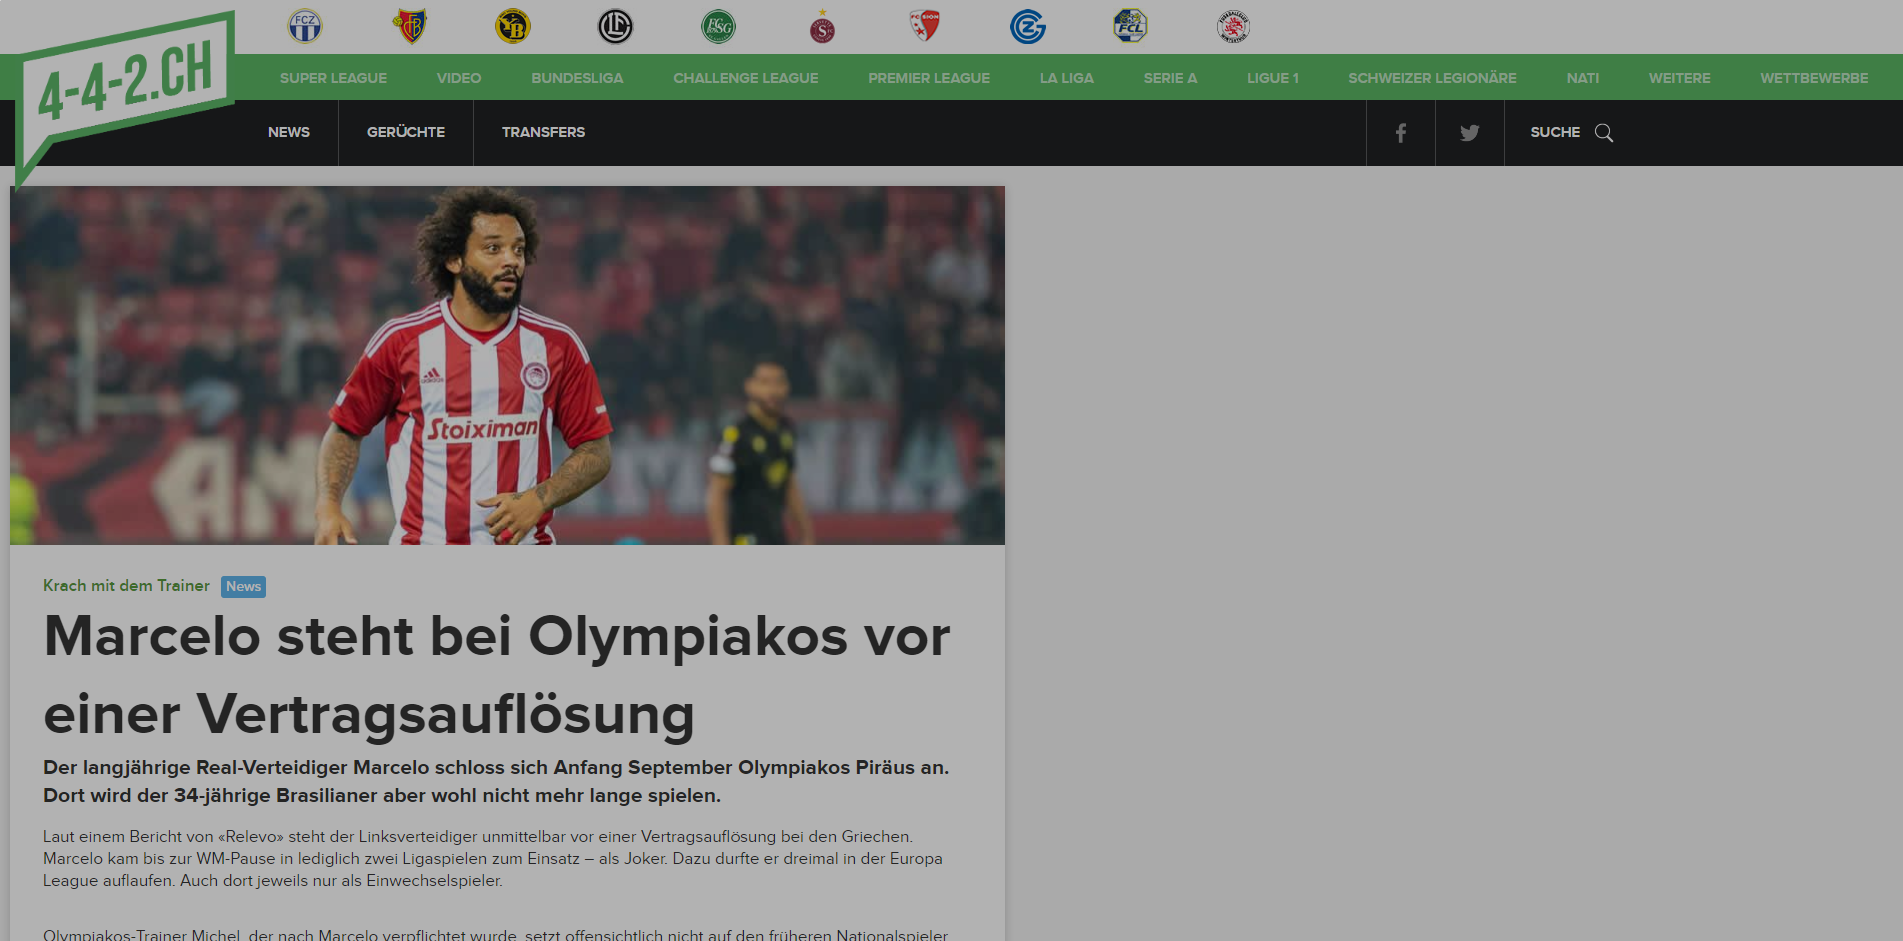Image resolution: width=1903 pixels, height=941 pixels.
Task: Open the Video section
Action: [459, 78]
